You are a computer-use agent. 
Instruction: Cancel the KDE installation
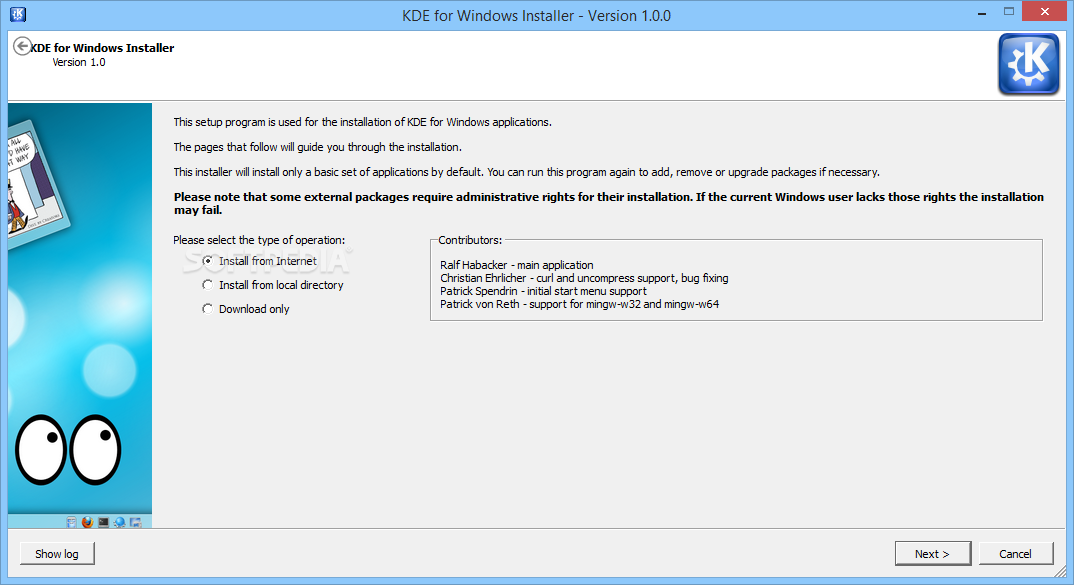pyautogui.click(x=1015, y=553)
